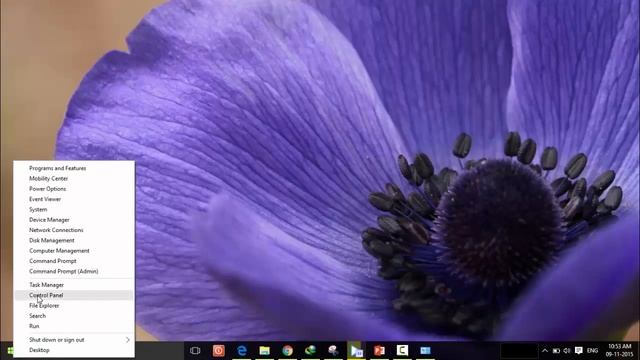Open Disk Management
This screenshot has width=640, height=360.
point(74,240)
